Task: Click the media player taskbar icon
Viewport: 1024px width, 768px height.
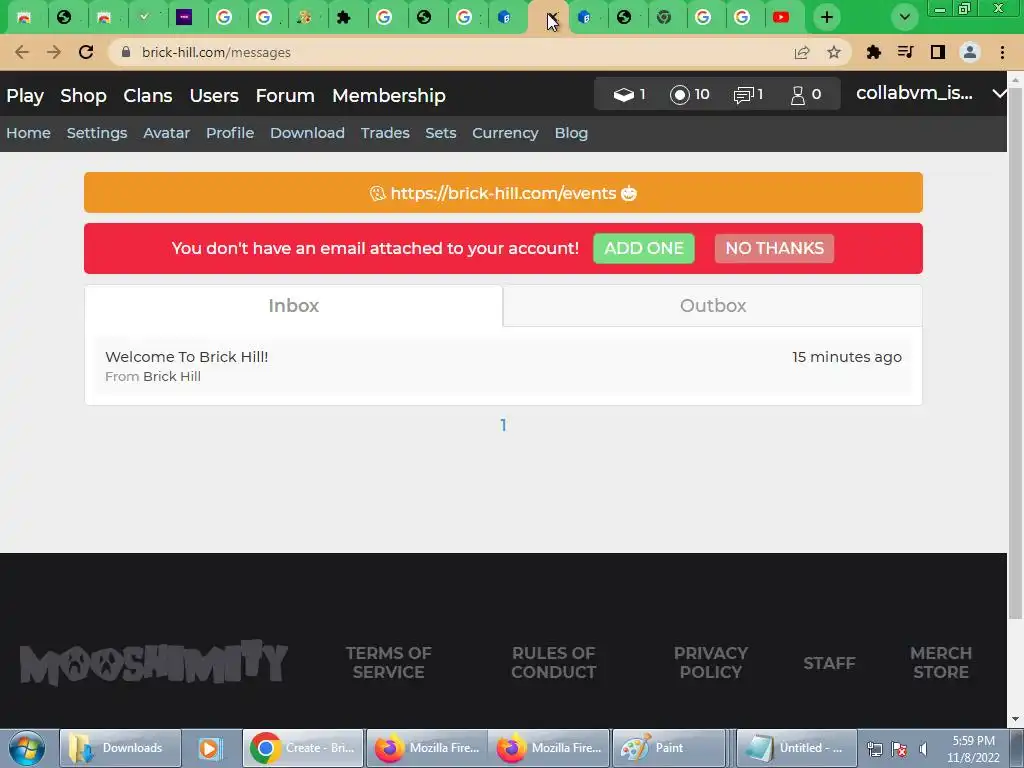Action: point(210,748)
